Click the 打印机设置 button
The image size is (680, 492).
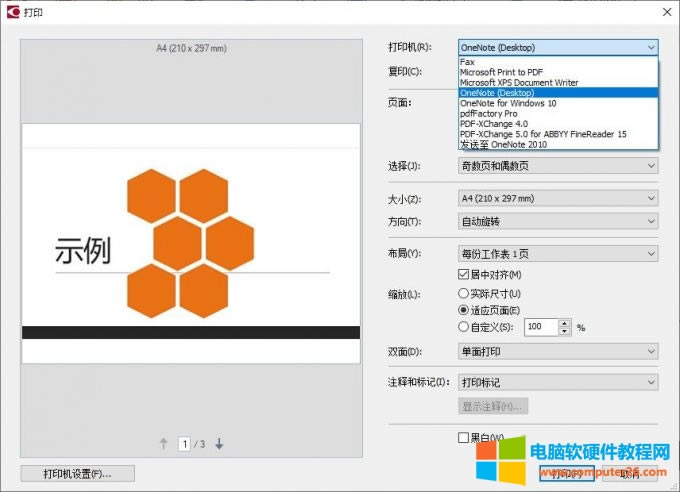pyautogui.click(x=77, y=473)
